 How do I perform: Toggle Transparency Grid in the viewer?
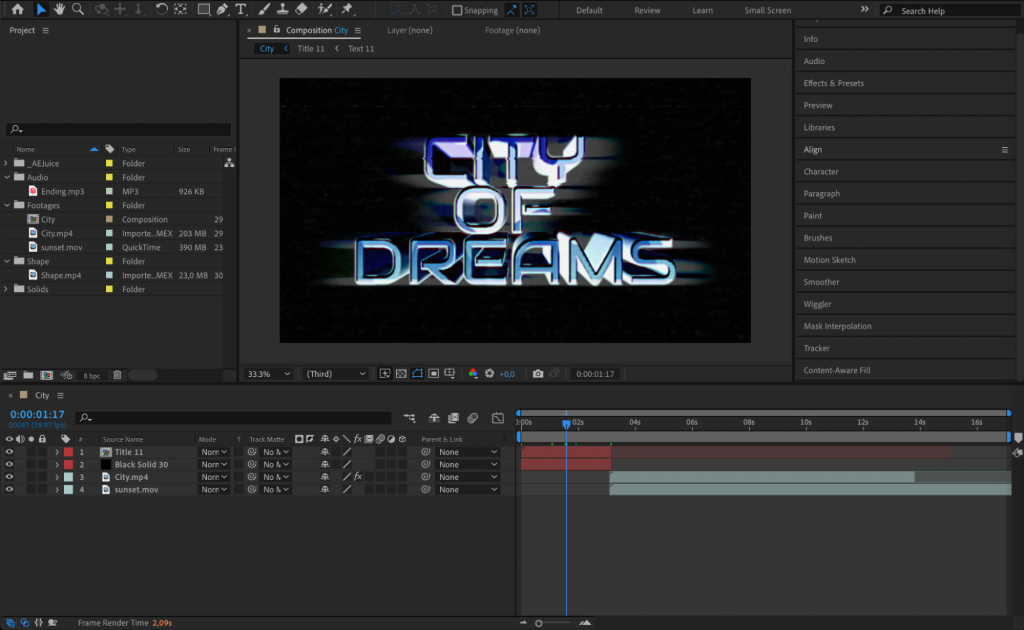pos(400,373)
